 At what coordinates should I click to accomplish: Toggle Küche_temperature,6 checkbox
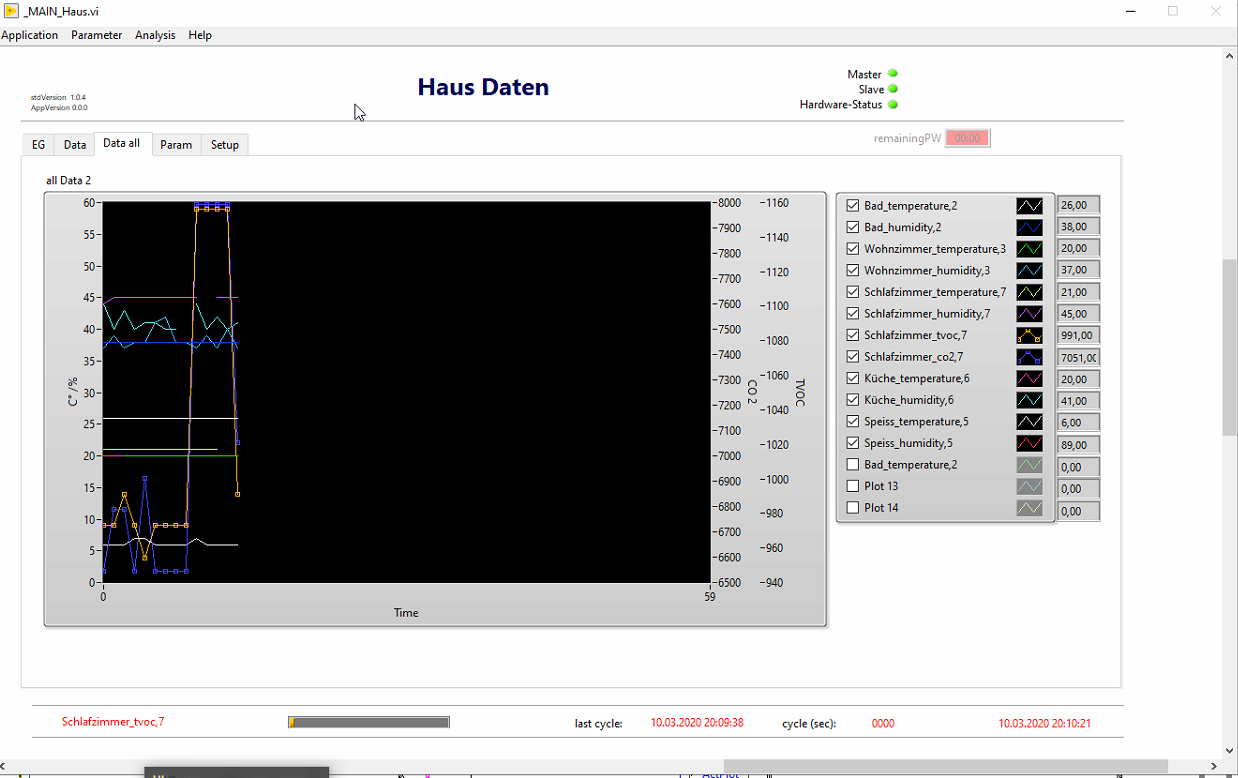pyautogui.click(x=853, y=378)
